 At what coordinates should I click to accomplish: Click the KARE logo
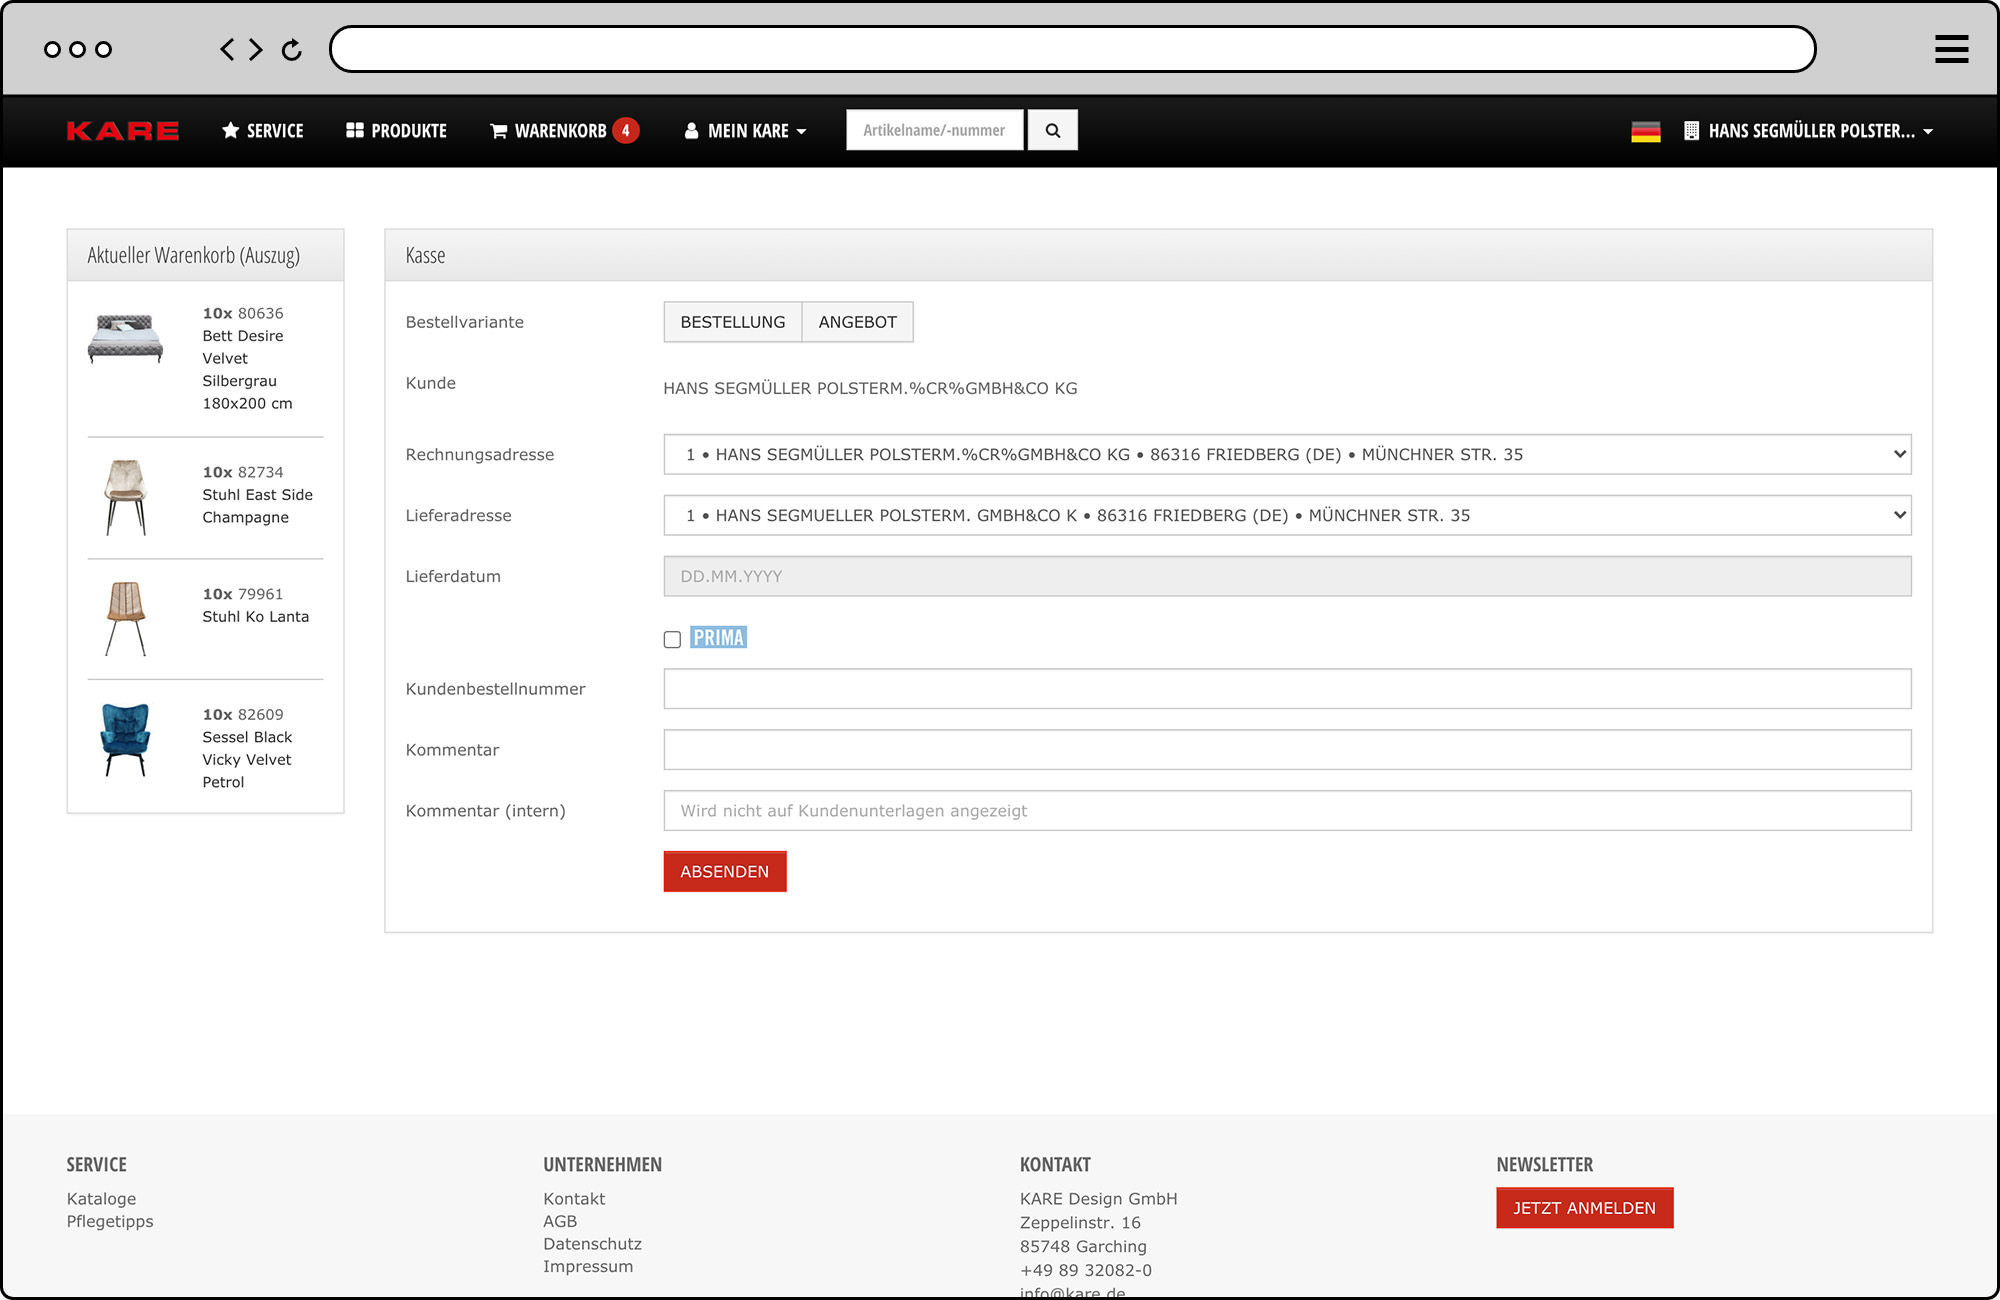(123, 131)
